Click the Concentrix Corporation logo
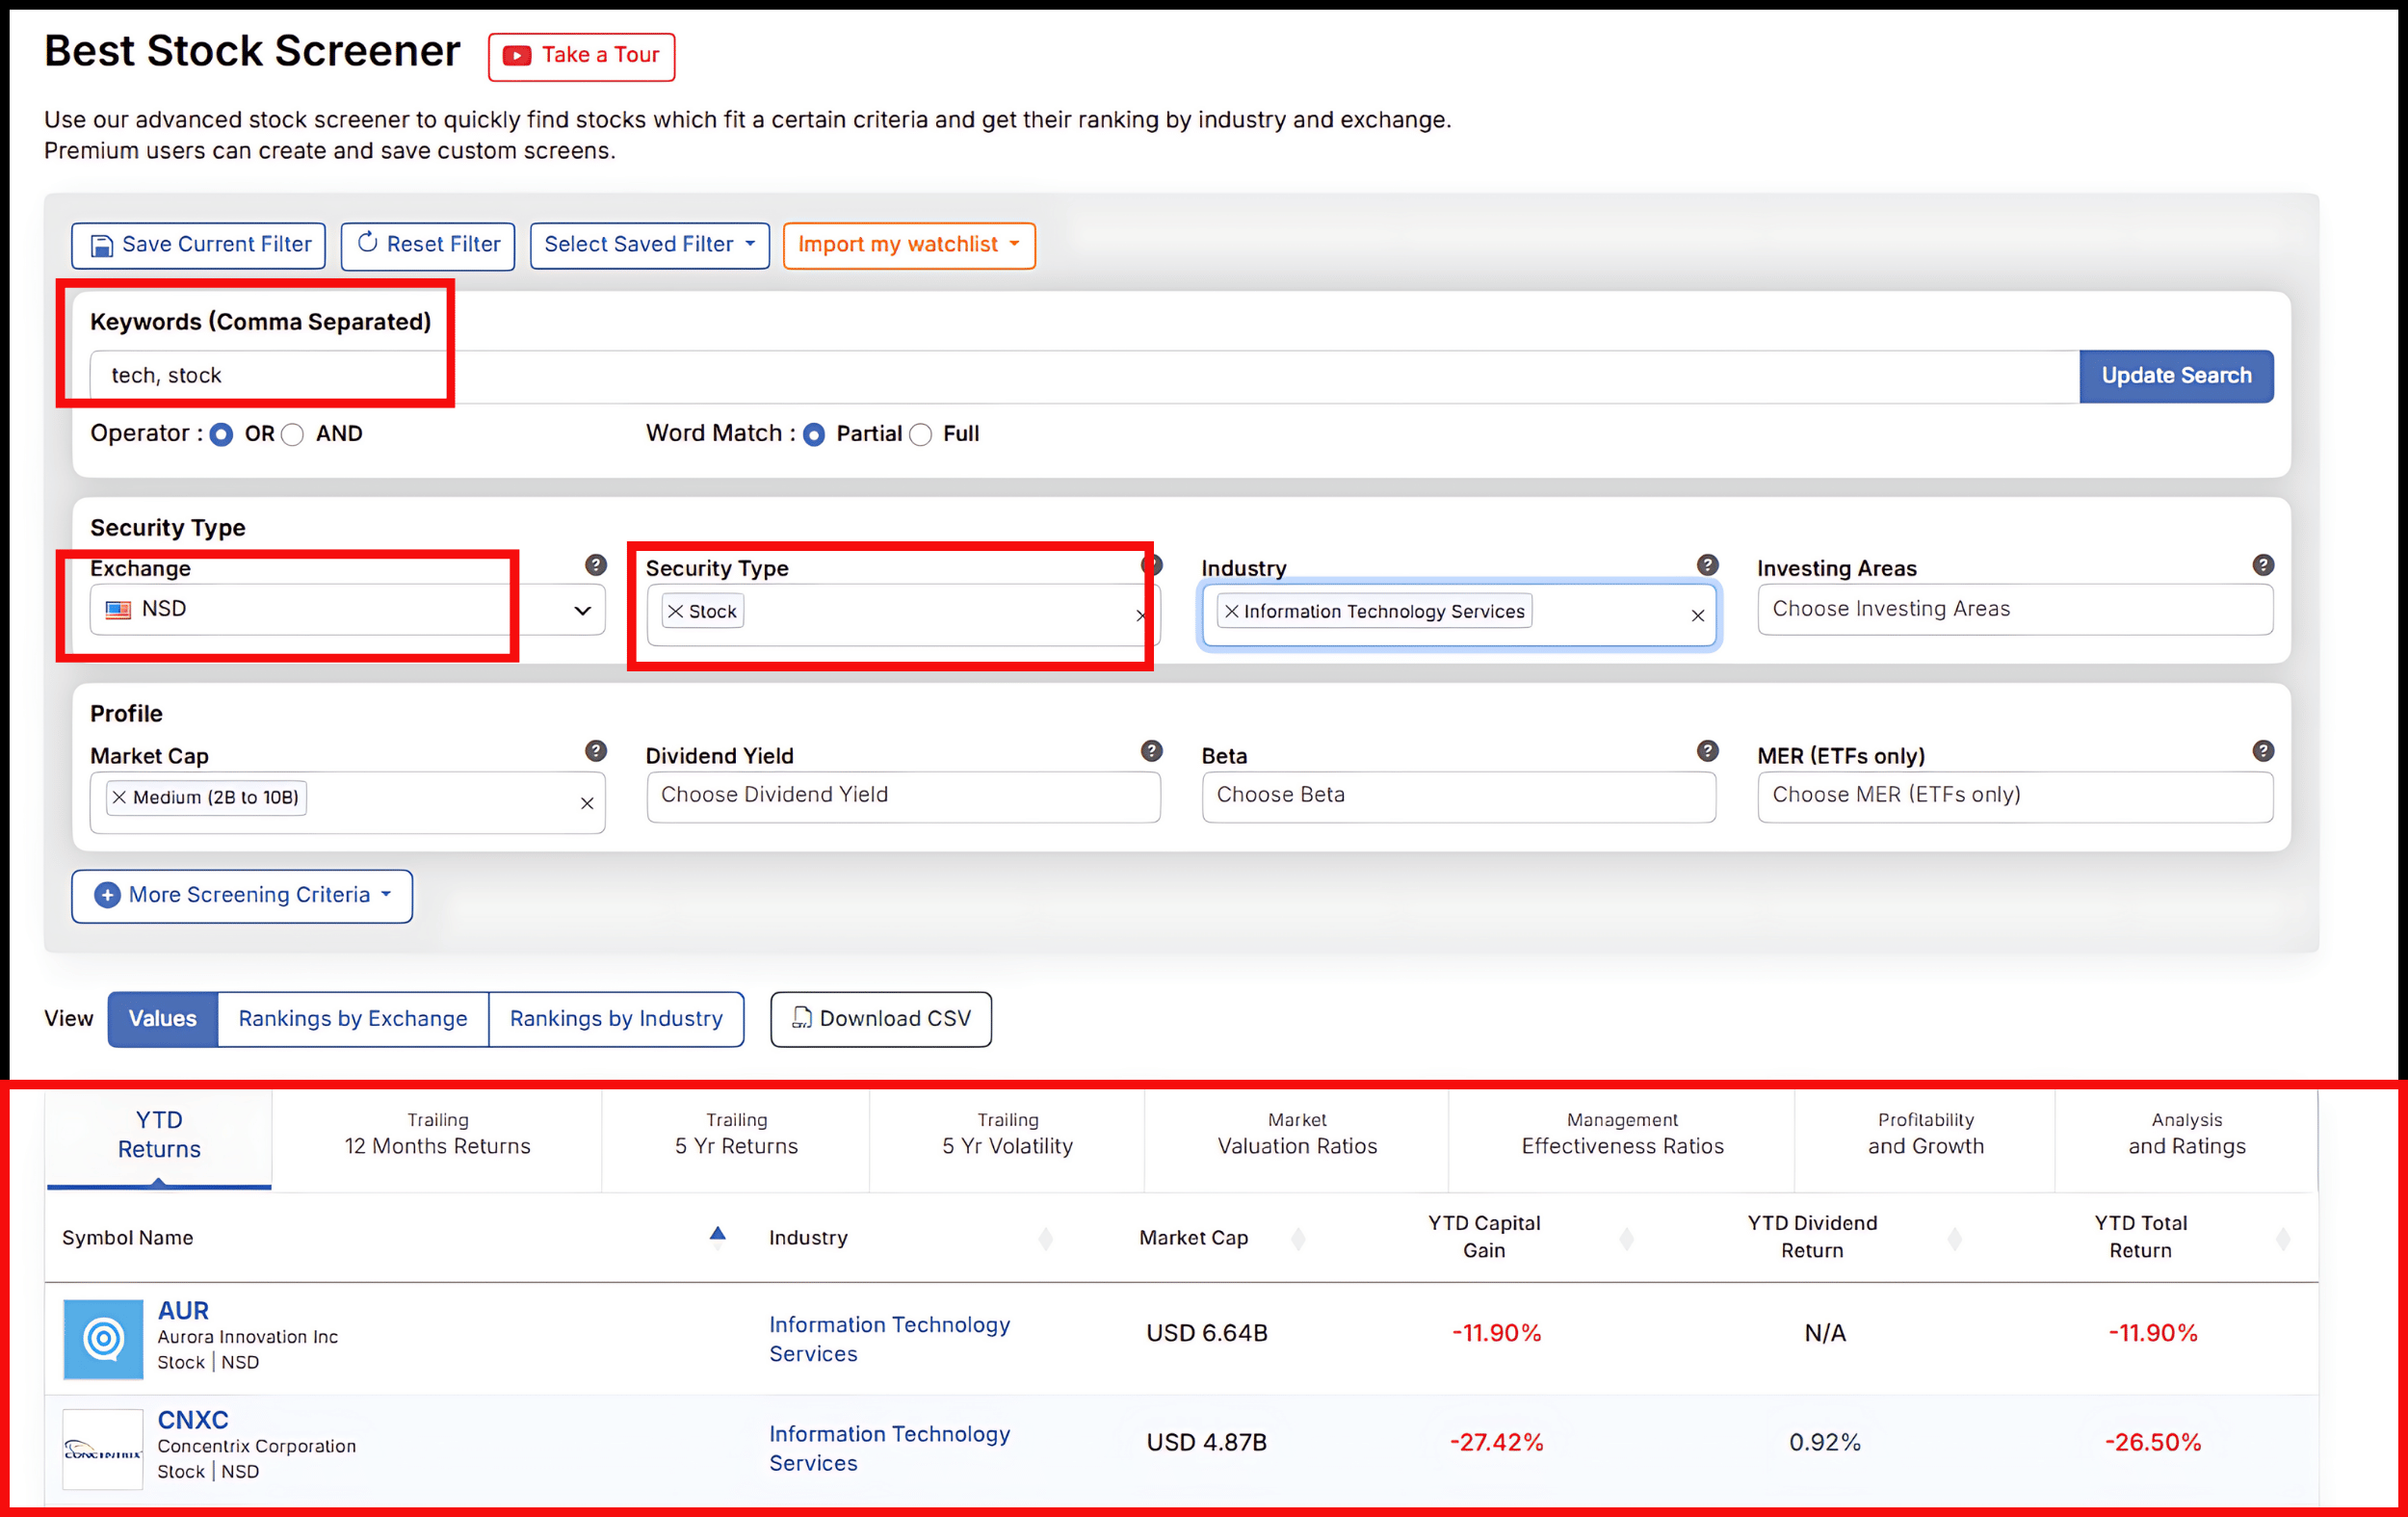The image size is (2408, 1517). [x=103, y=1449]
